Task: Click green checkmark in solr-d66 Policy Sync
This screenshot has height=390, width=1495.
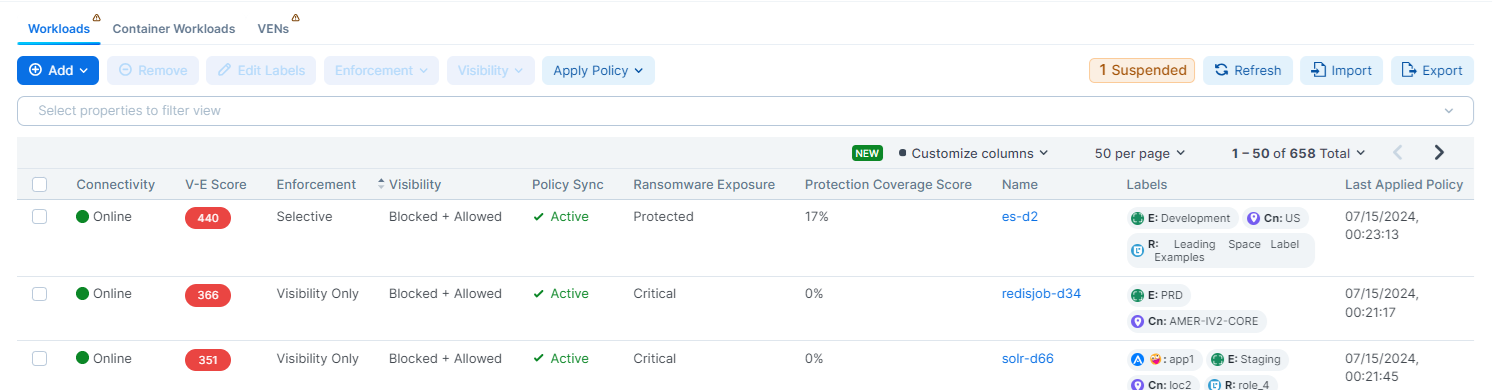Action: coord(538,359)
